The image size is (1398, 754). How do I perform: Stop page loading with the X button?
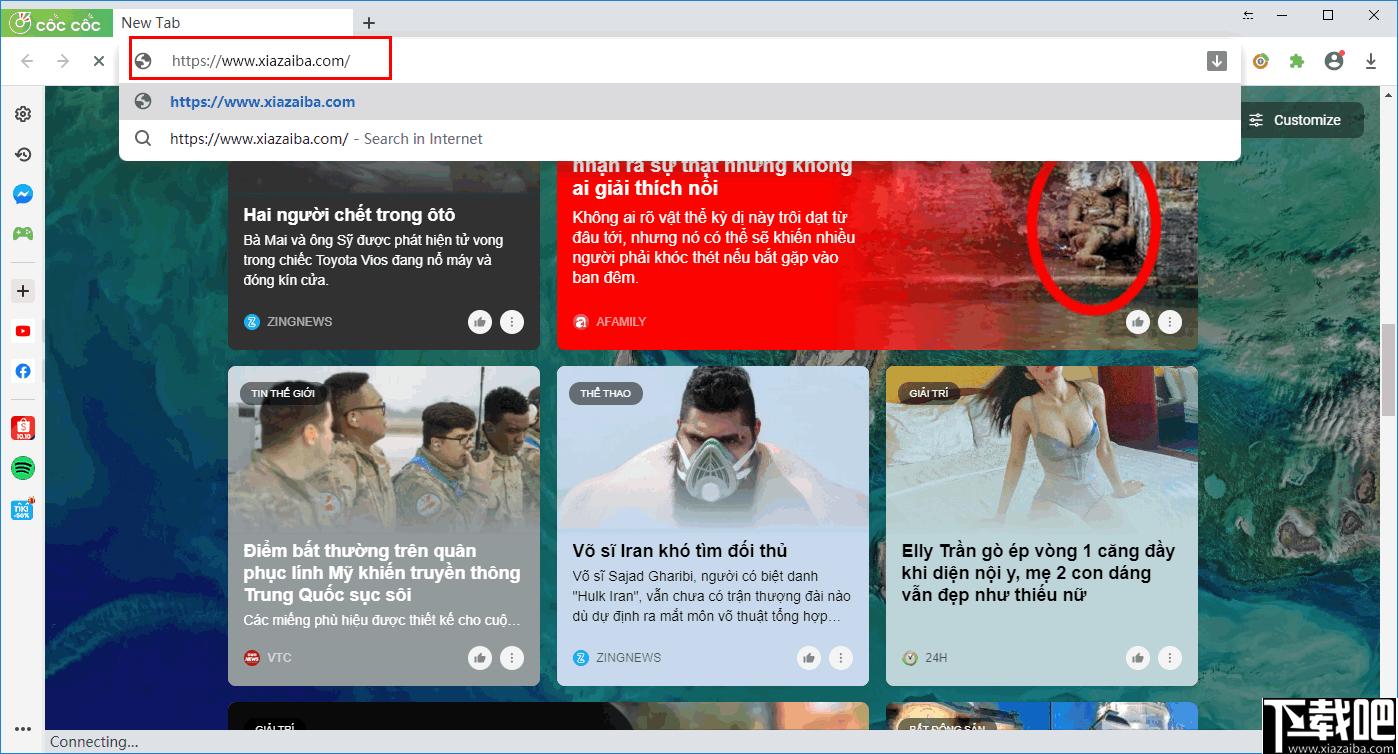(98, 61)
